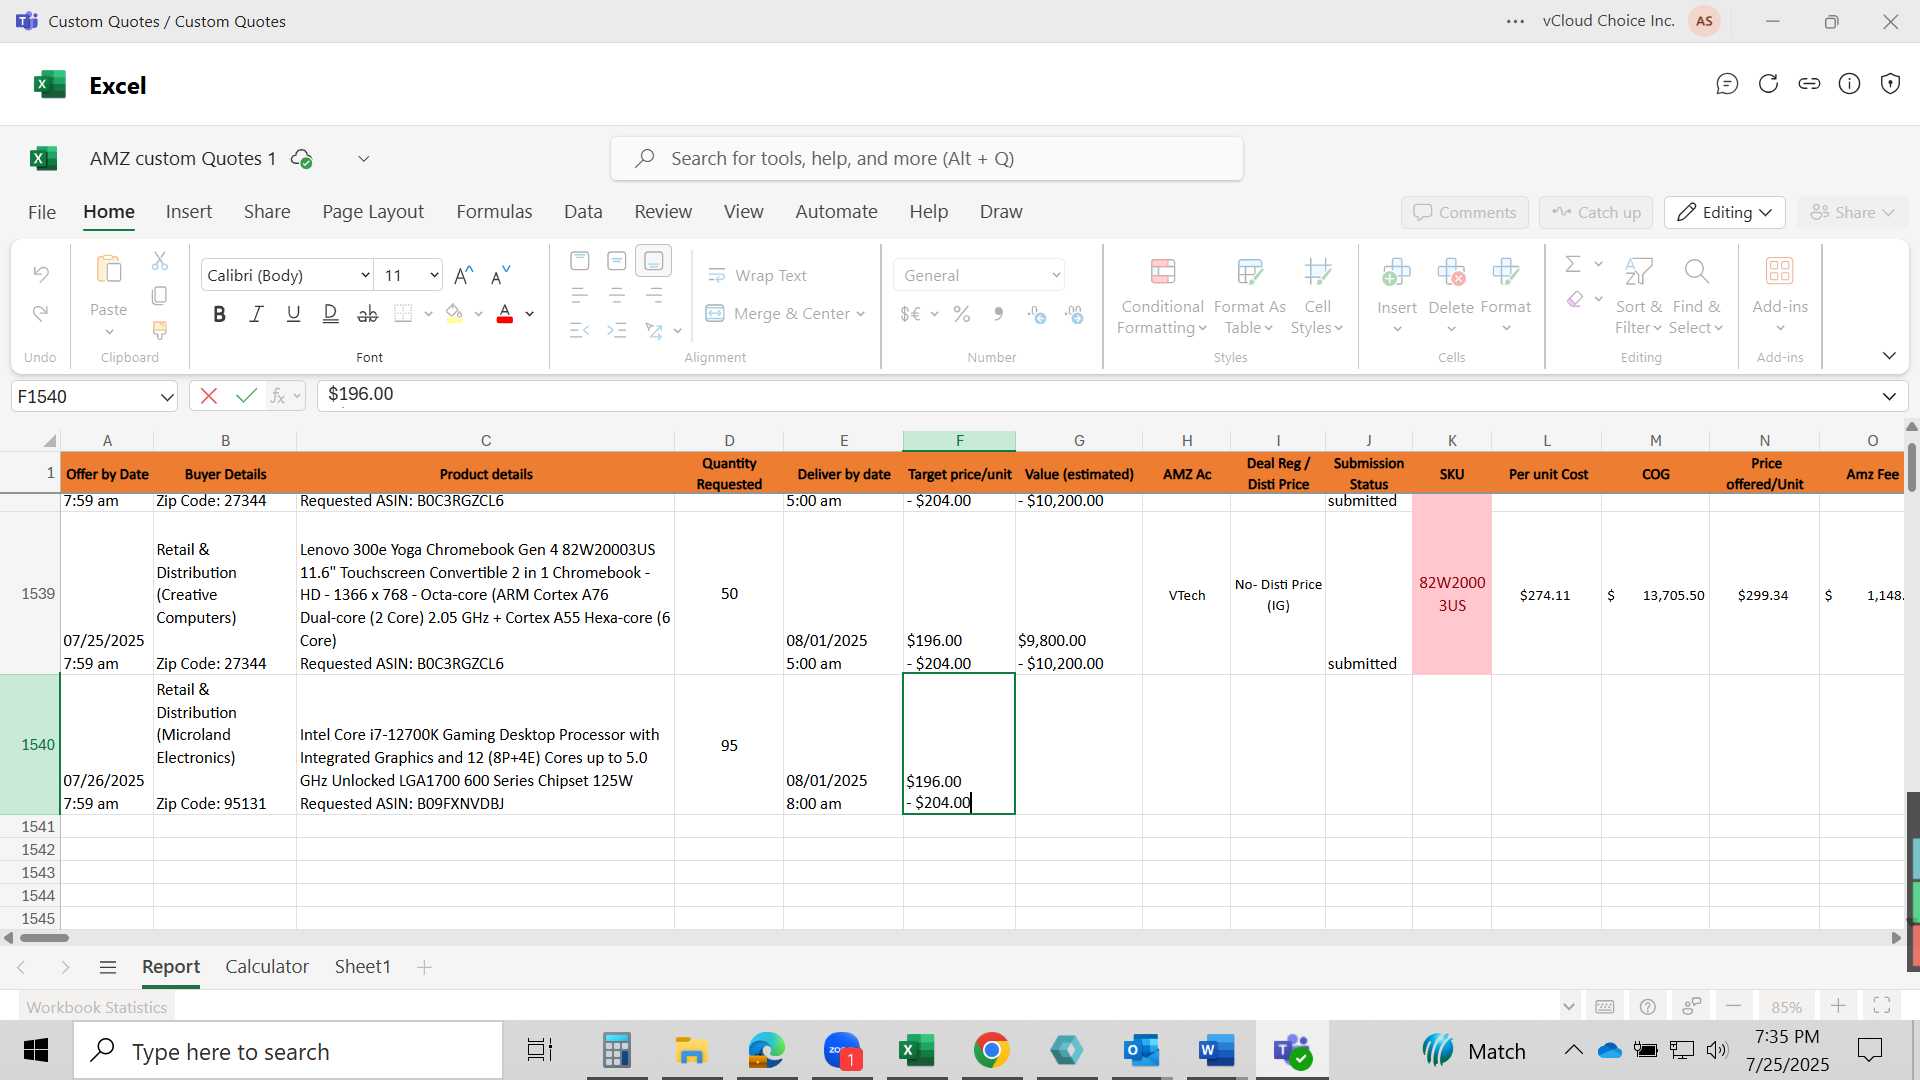Expand the formula bar
This screenshot has width=1920, height=1080.
[x=1889, y=396]
